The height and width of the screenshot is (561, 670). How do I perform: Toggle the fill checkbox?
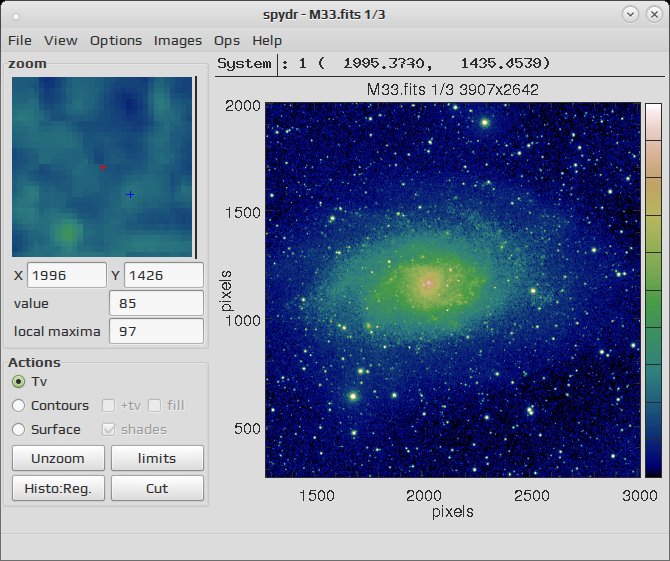point(154,405)
